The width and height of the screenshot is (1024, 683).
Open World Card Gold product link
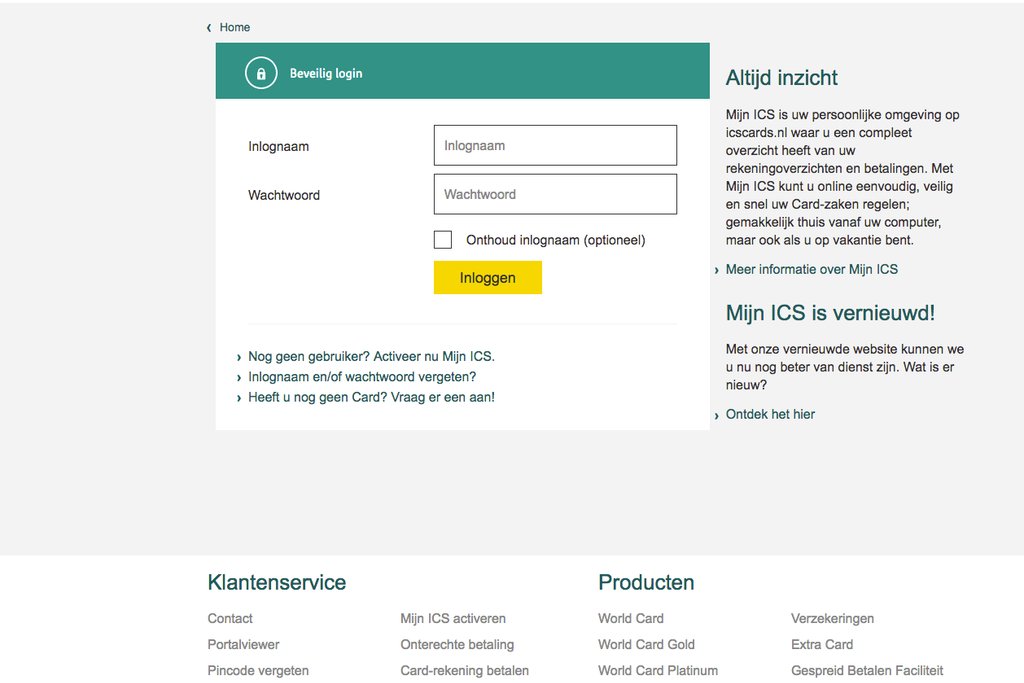pos(646,644)
